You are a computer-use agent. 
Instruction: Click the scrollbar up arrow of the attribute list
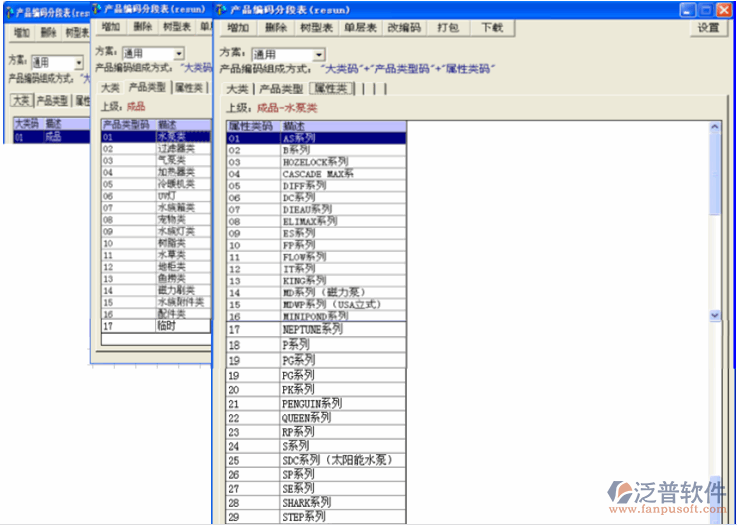[714, 127]
